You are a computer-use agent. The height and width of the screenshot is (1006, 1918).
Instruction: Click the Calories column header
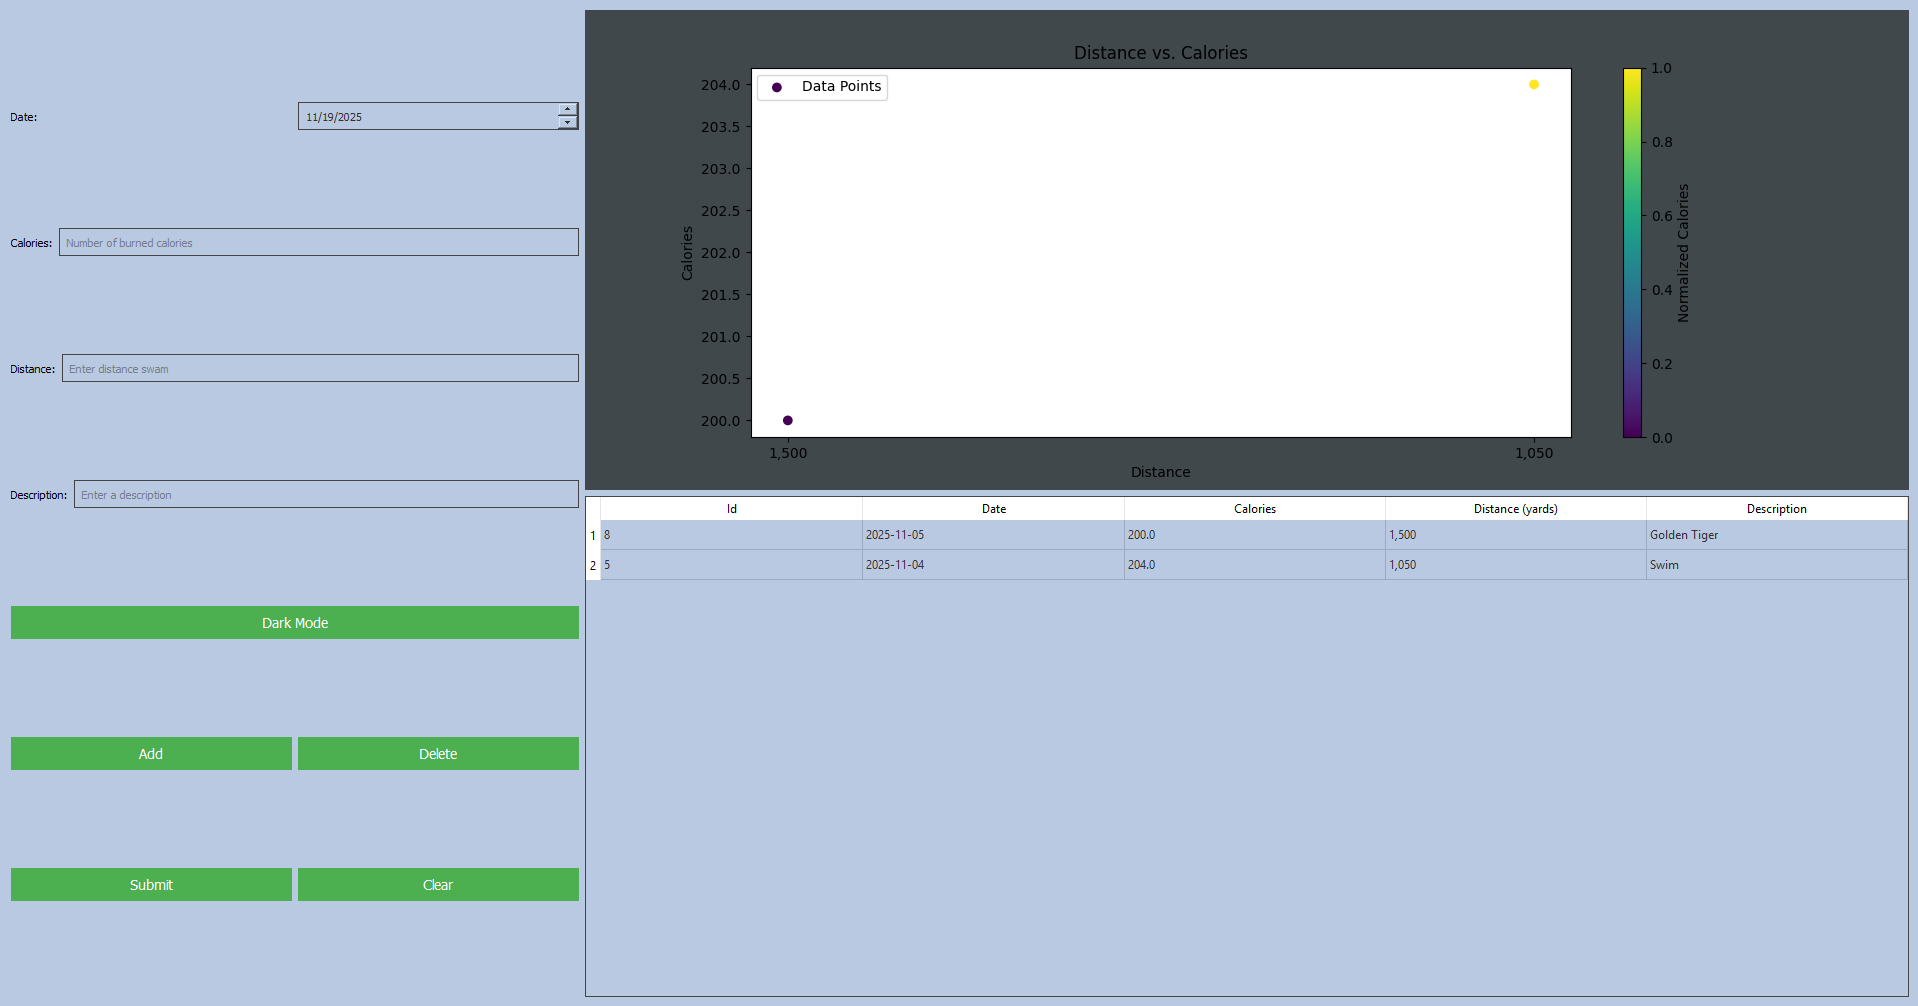point(1254,508)
